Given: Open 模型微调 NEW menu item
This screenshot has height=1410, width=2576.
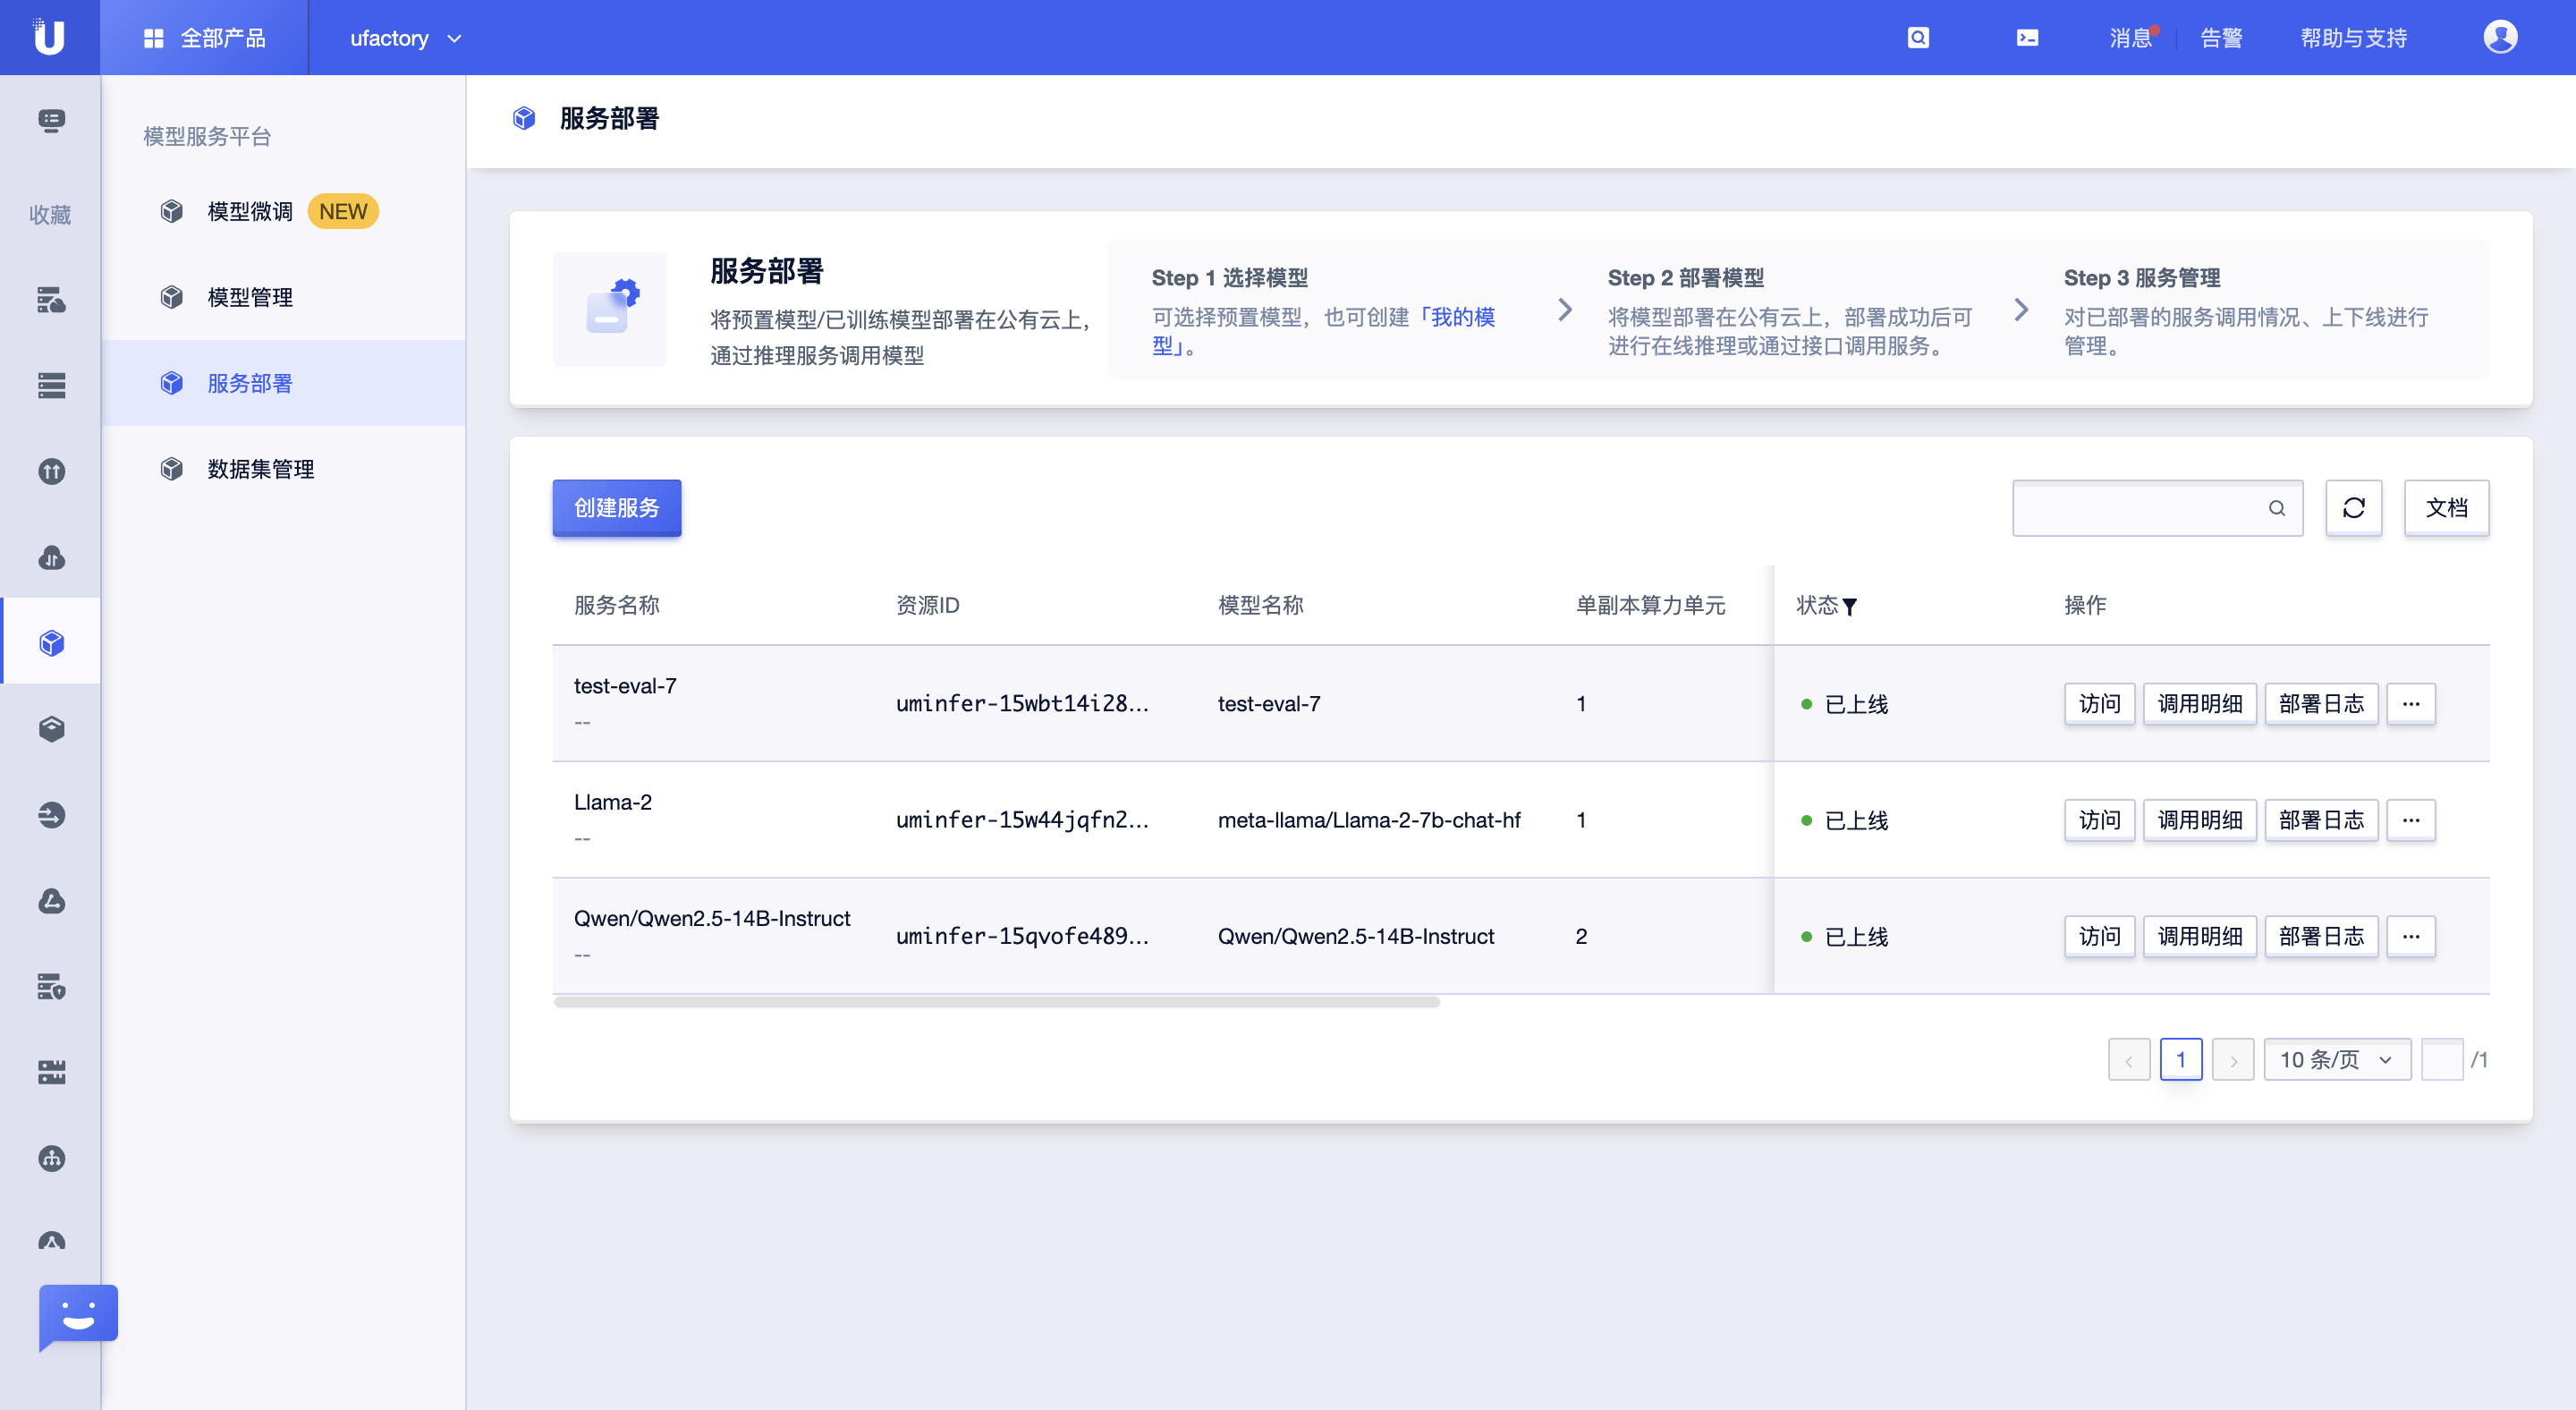Looking at the screenshot, I should point(250,211).
